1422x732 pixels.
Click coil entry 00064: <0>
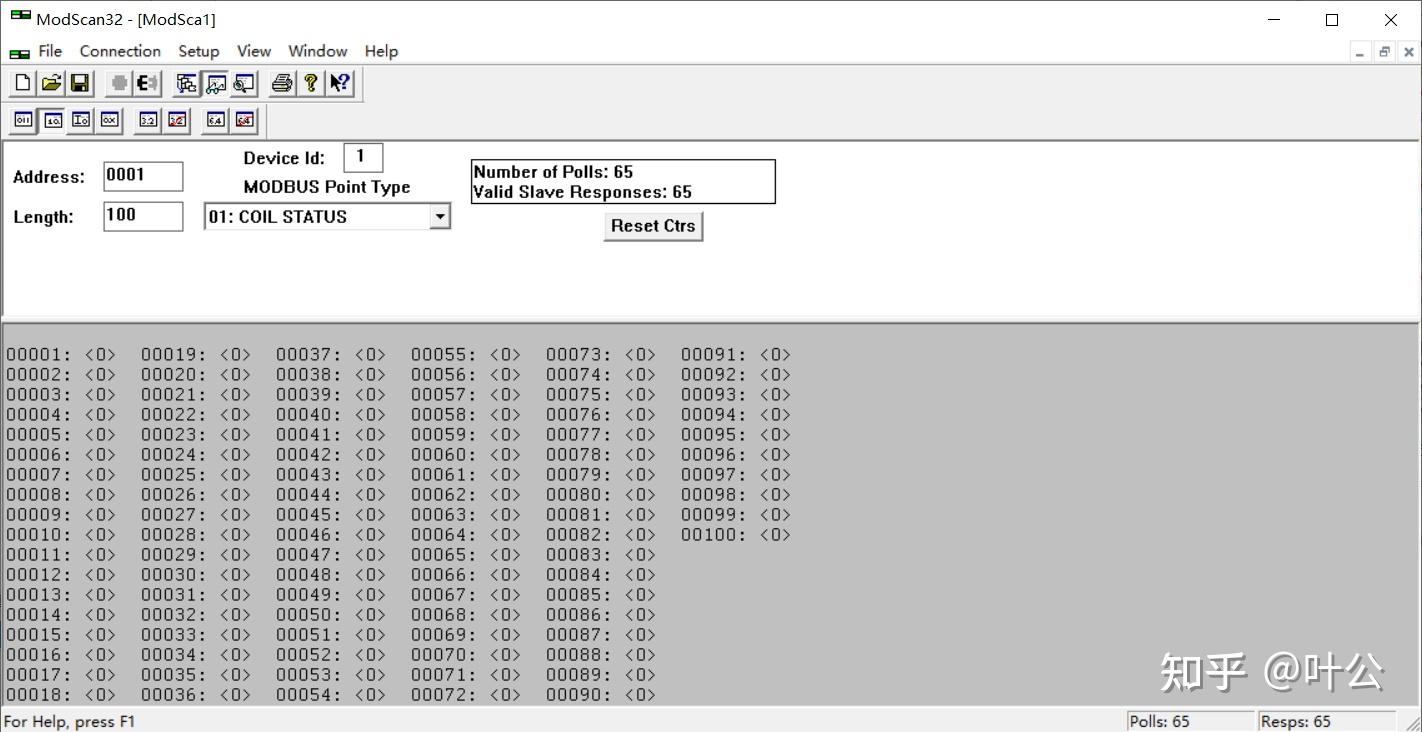click(466, 535)
